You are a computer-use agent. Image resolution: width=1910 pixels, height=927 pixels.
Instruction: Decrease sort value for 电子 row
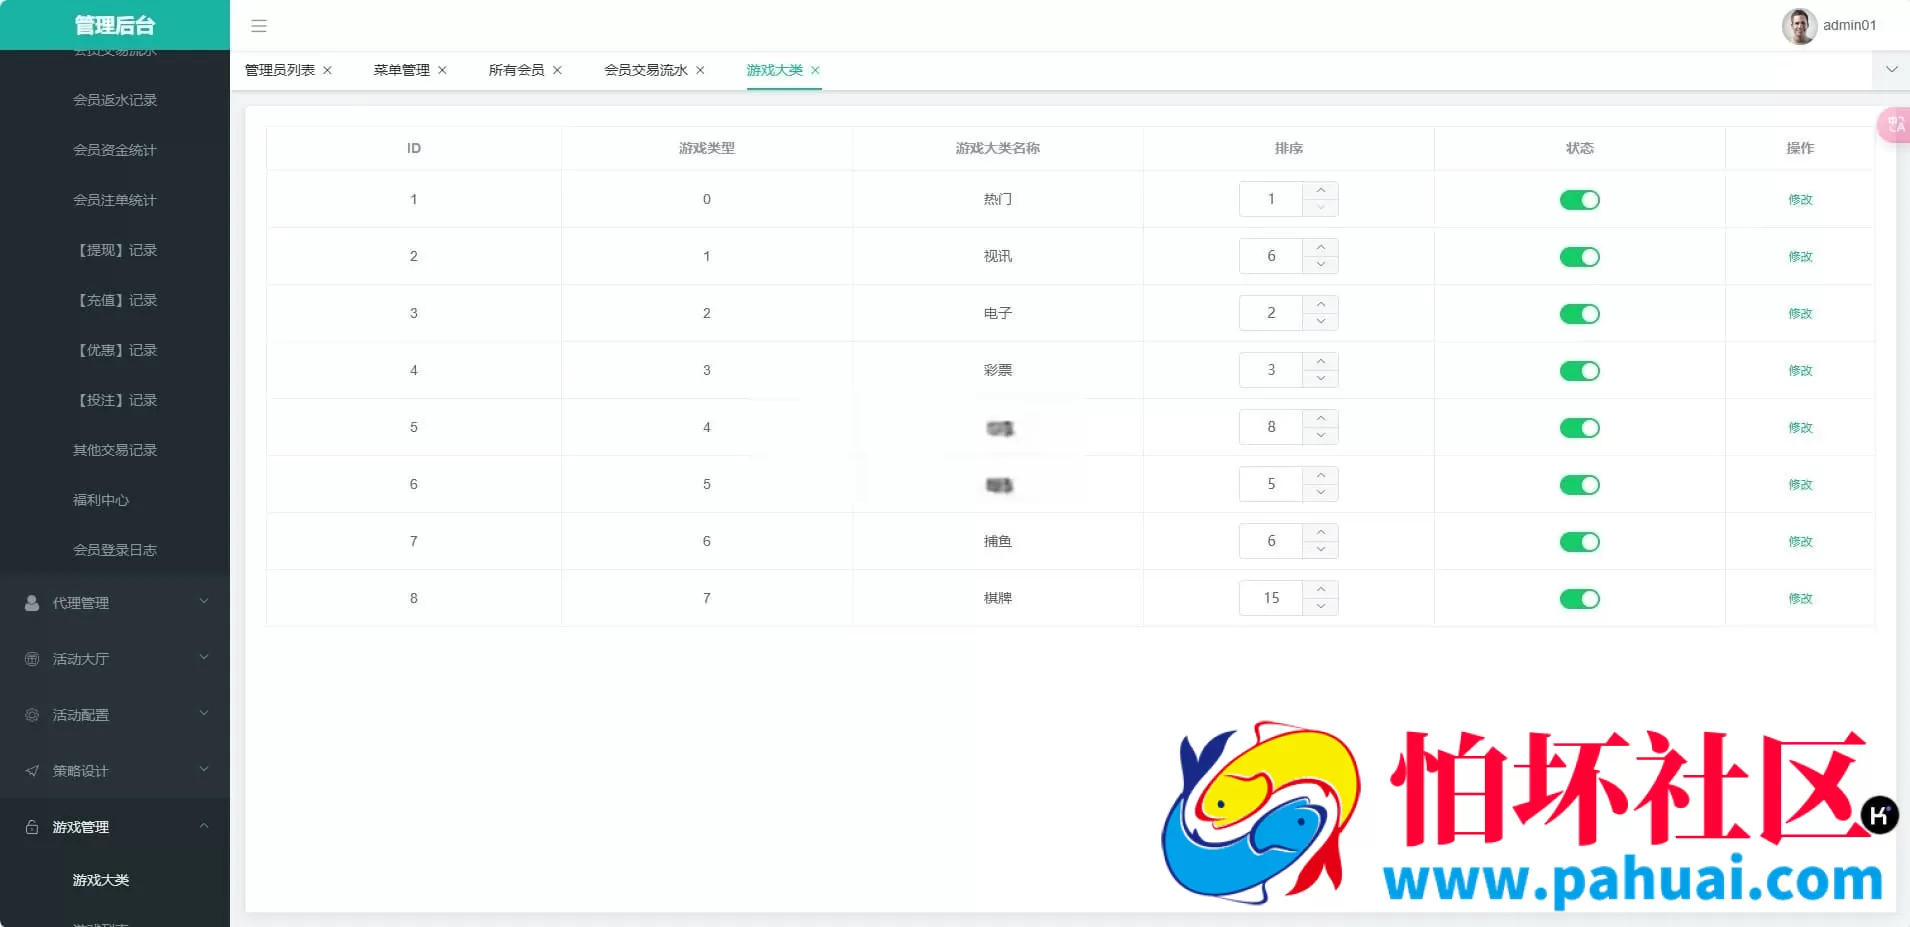click(x=1321, y=322)
